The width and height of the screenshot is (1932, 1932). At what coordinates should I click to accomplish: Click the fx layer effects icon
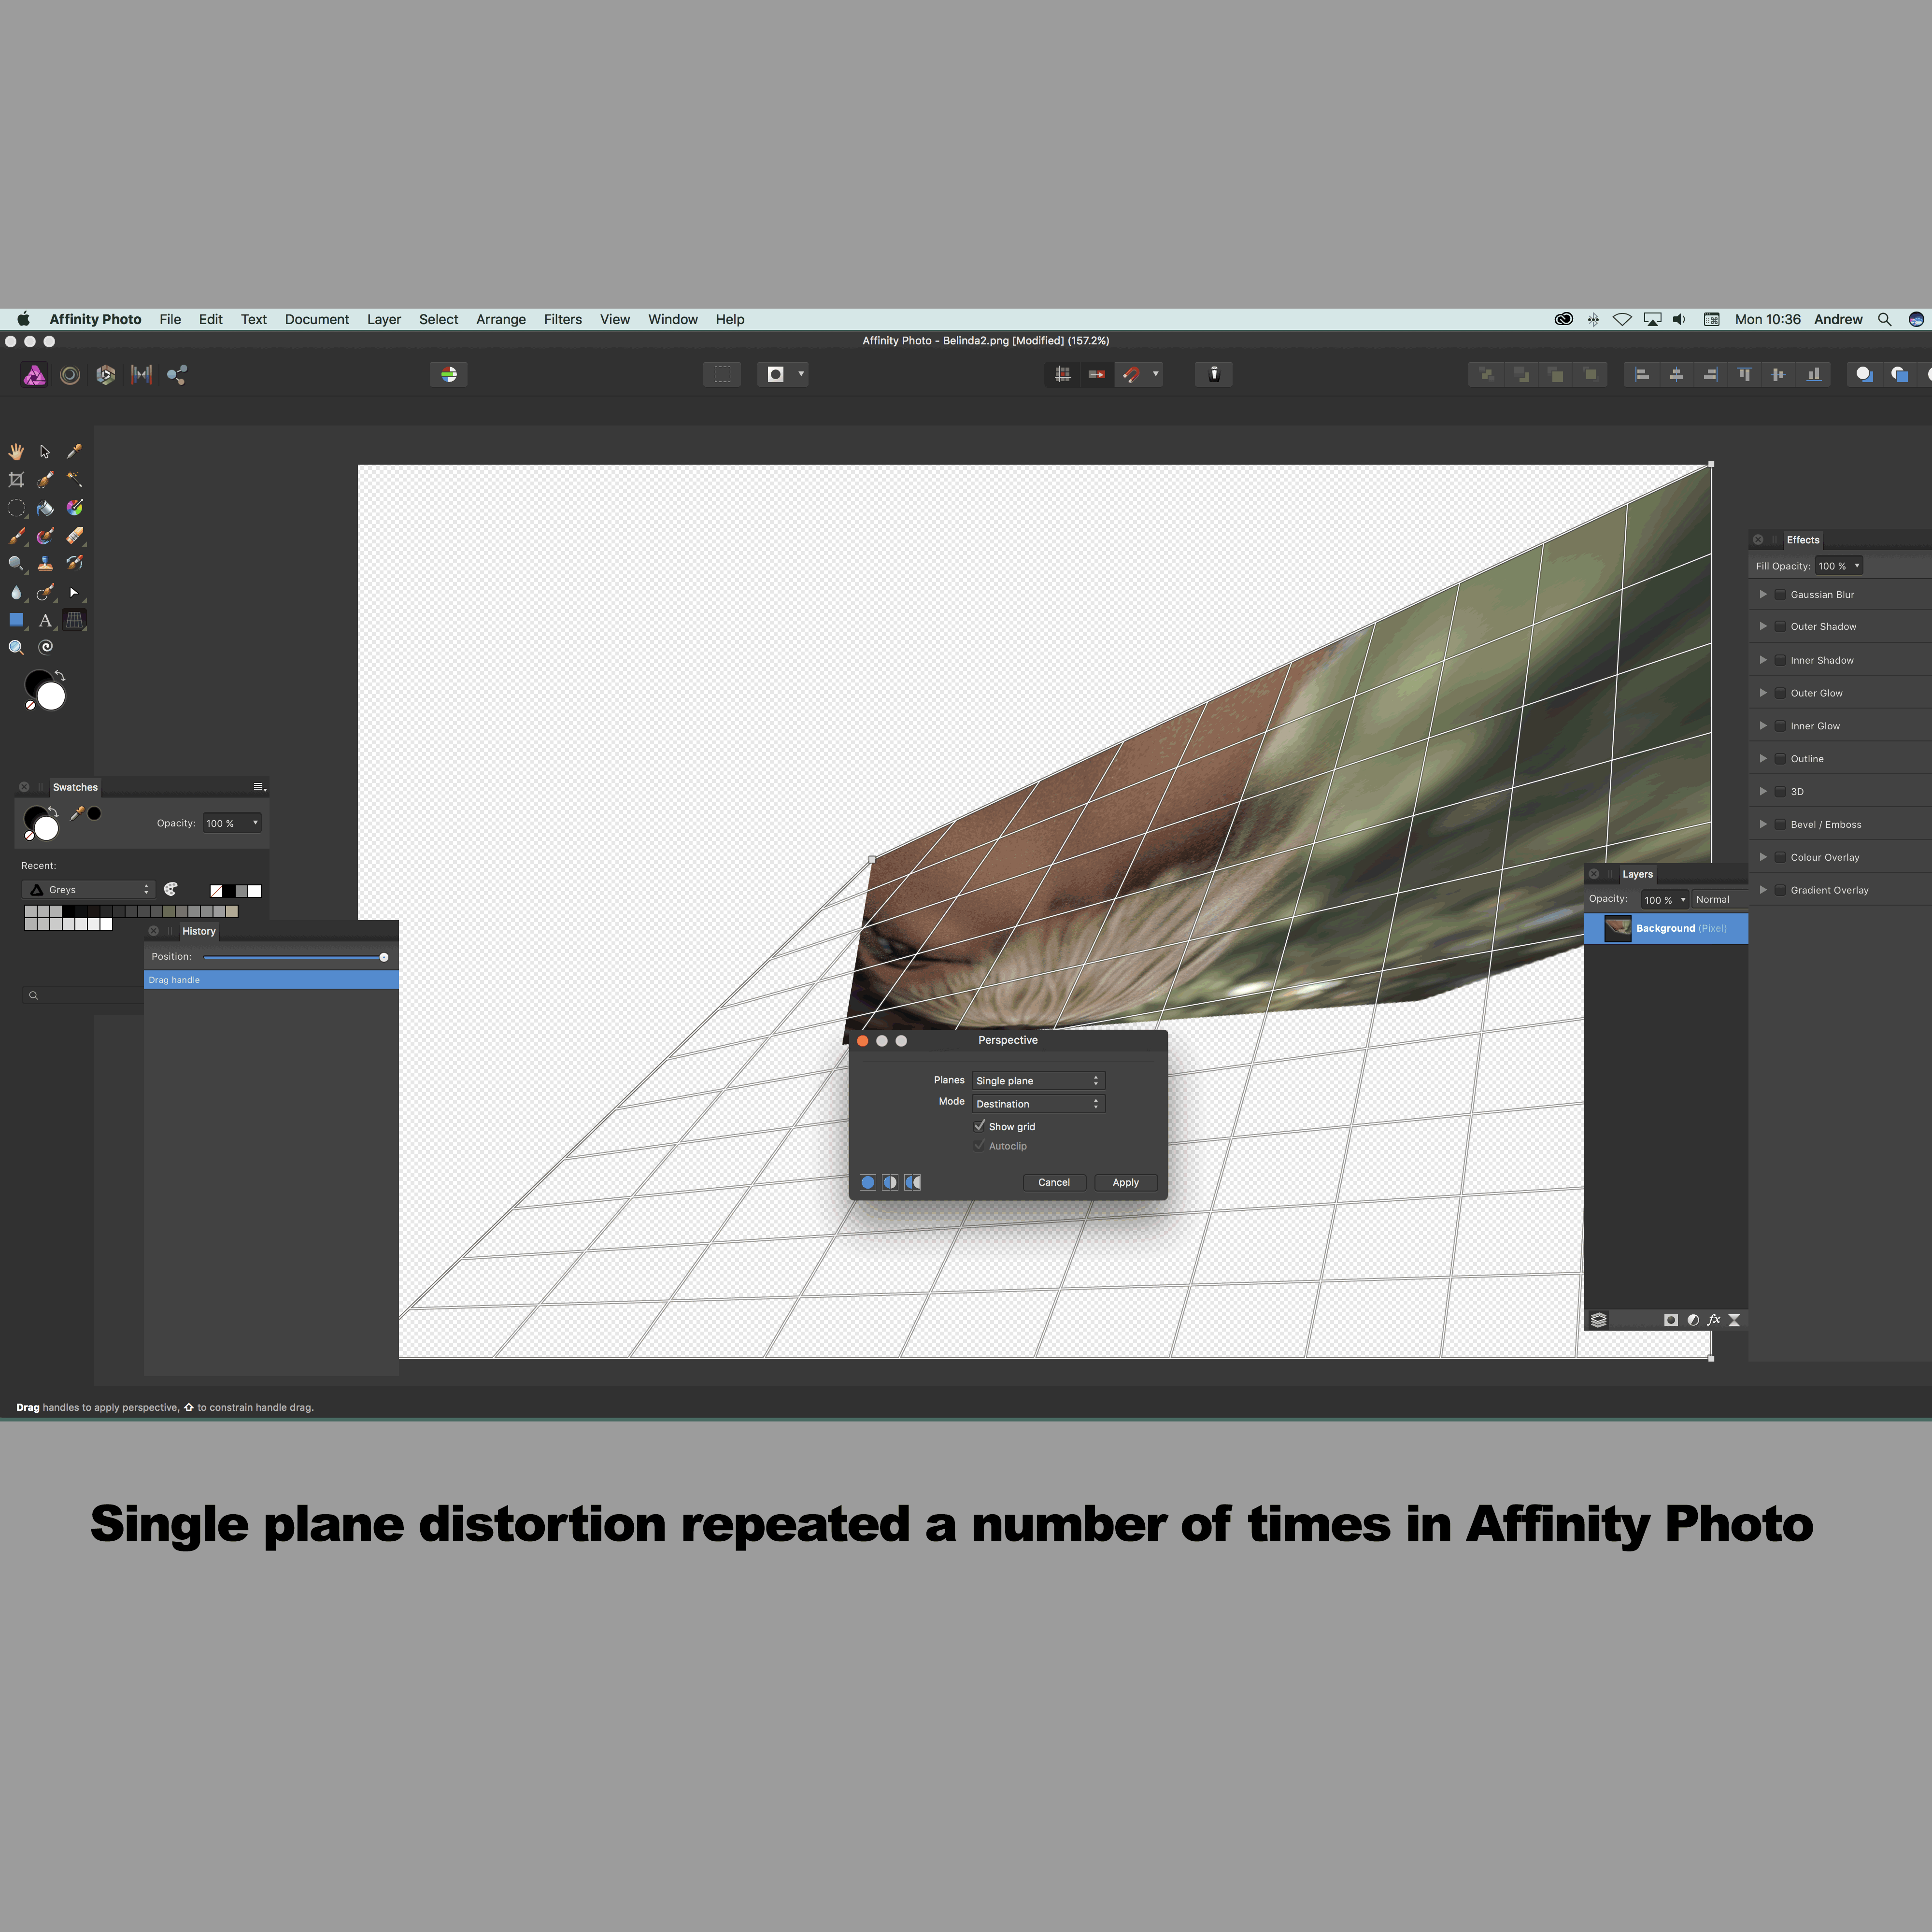(1713, 1320)
